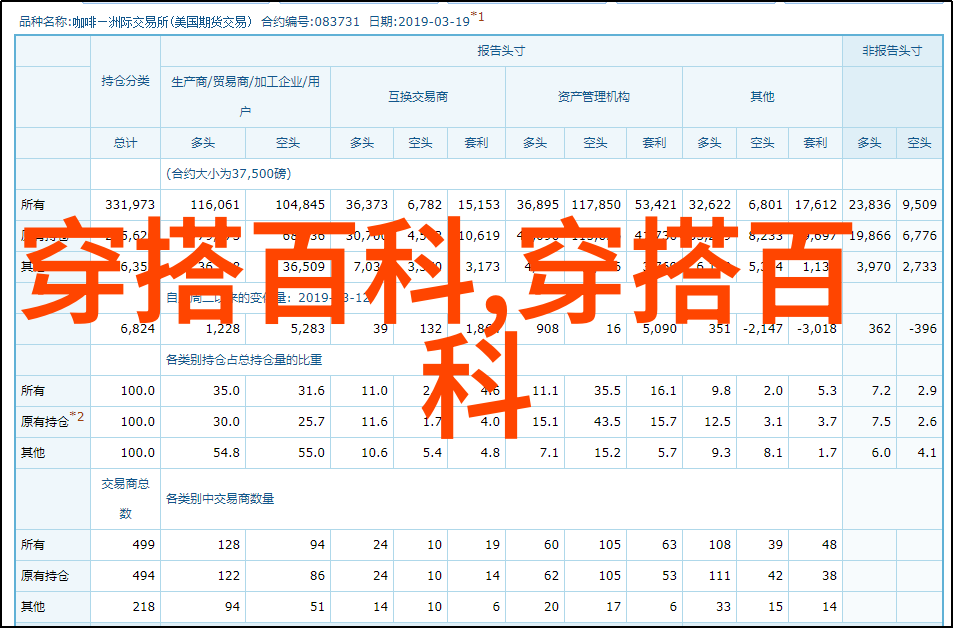The height and width of the screenshot is (628, 953).
Task: Select the 非报告头寸 column header
Action: click(x=891, y=51)
